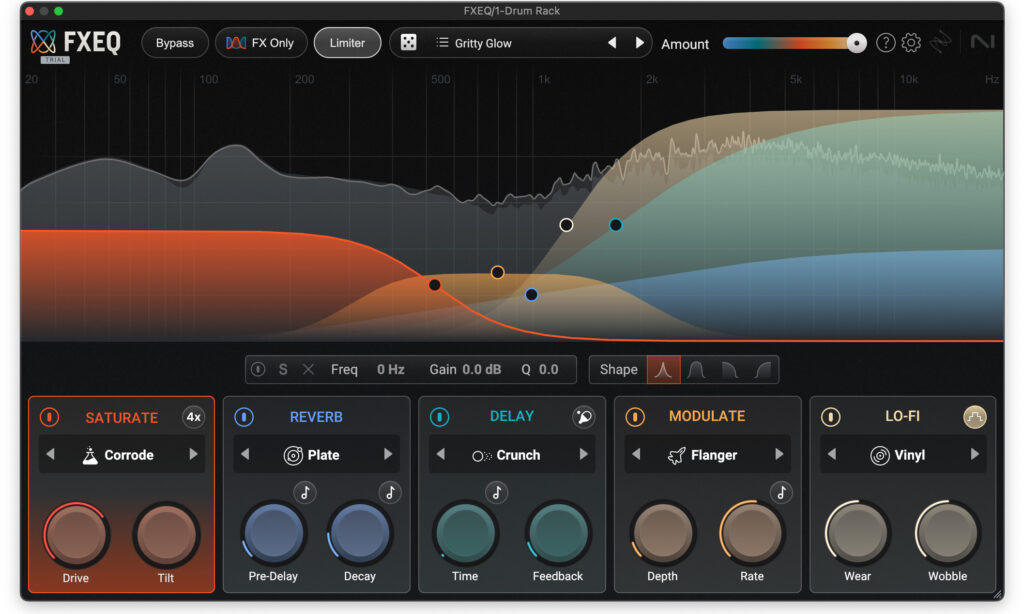Select the low-cut shelf shape icon
The image size is (1024, 614).
pyautogui.click(x=761, y=370)
